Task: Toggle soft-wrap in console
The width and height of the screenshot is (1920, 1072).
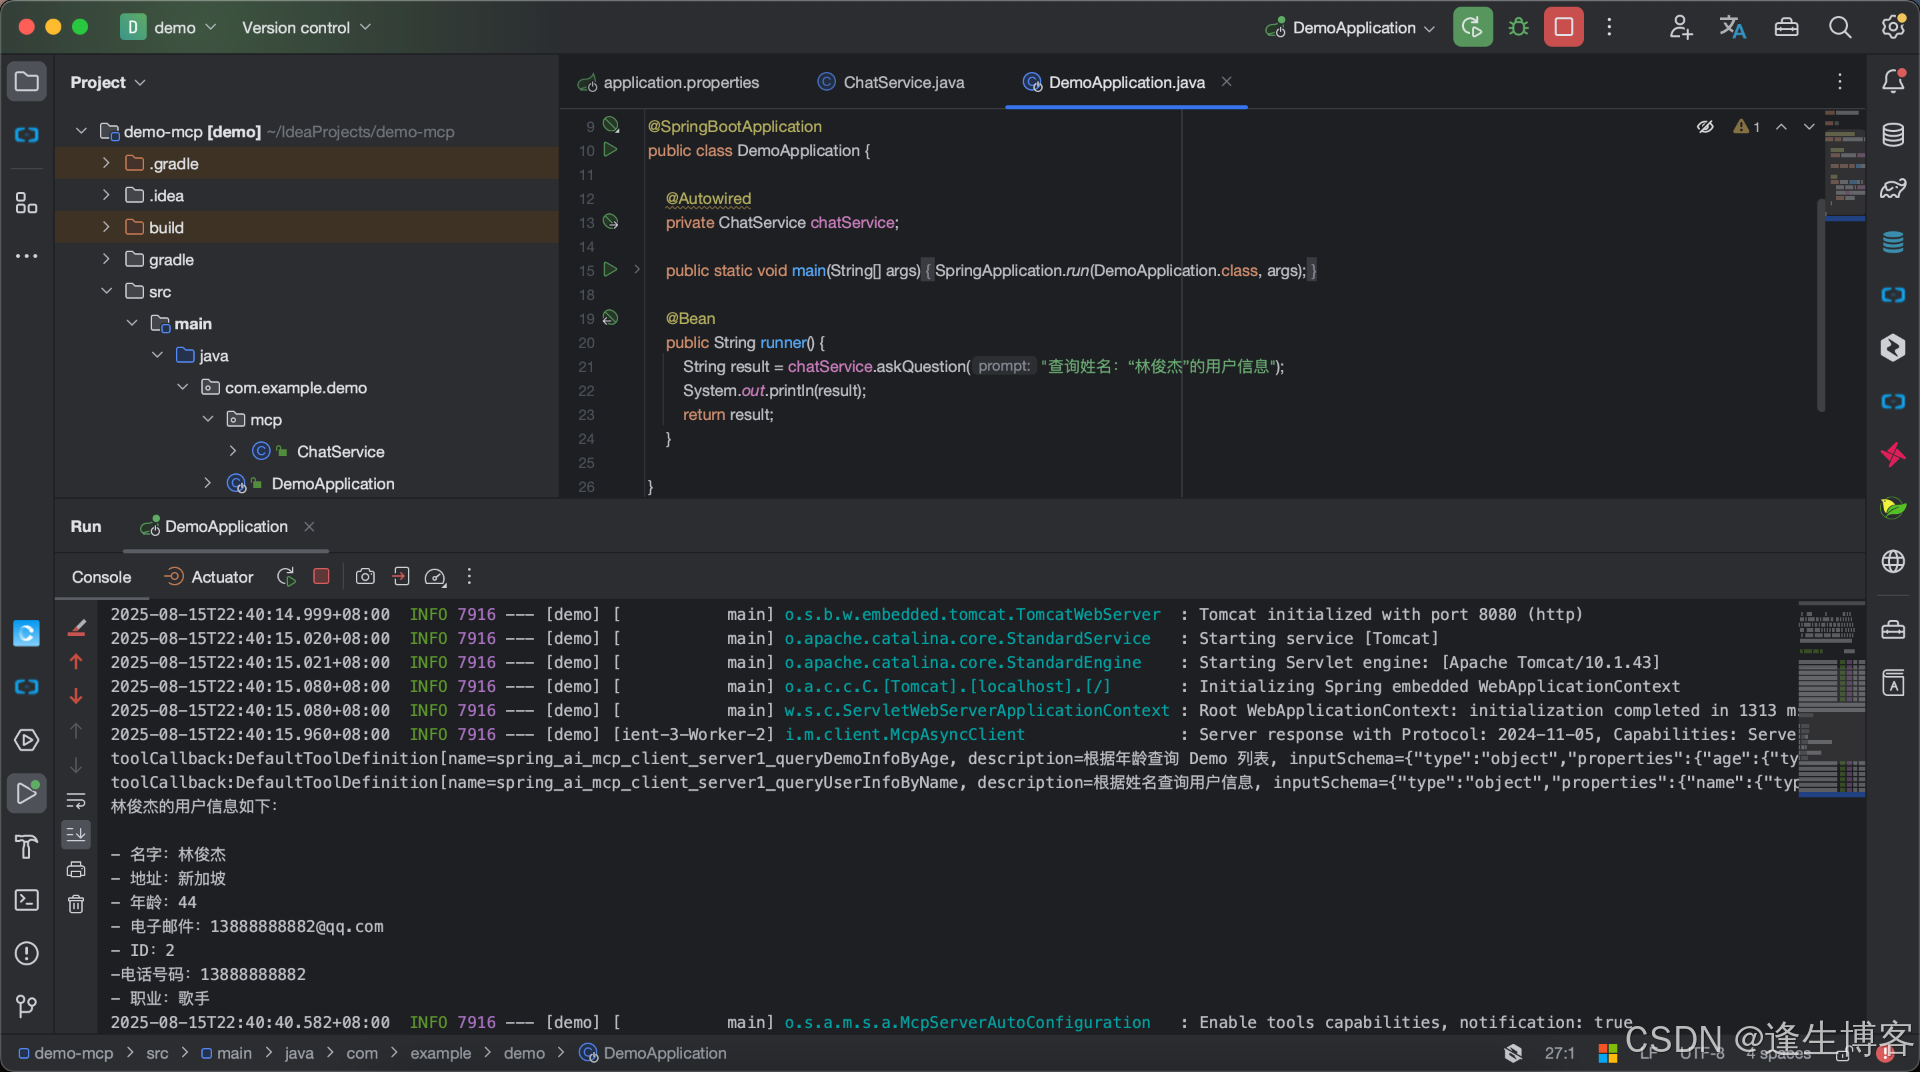Action: tap(76, 800)
